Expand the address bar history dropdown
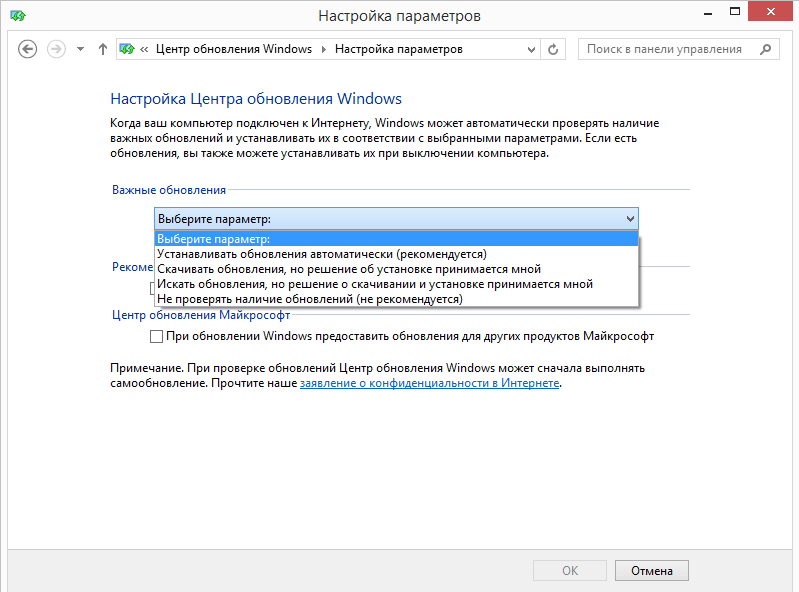 (x=531, y=49)
